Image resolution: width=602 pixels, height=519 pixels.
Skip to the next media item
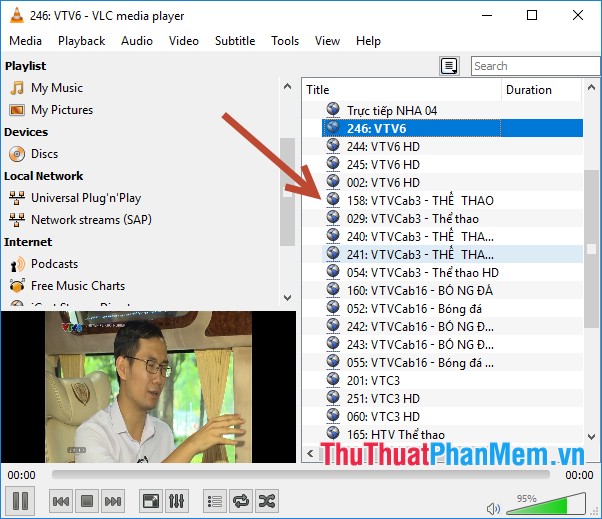pos(113,501)
